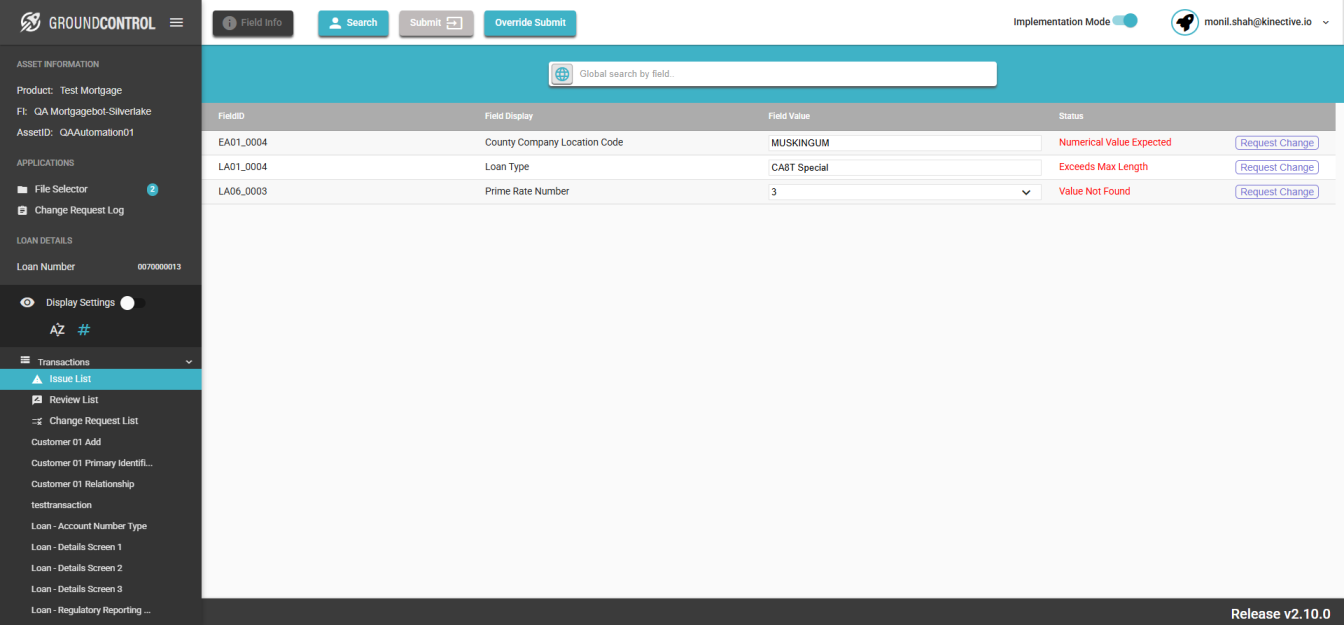
Task: Click the Prime Rate Number label
Action: [x=527, y=191]
